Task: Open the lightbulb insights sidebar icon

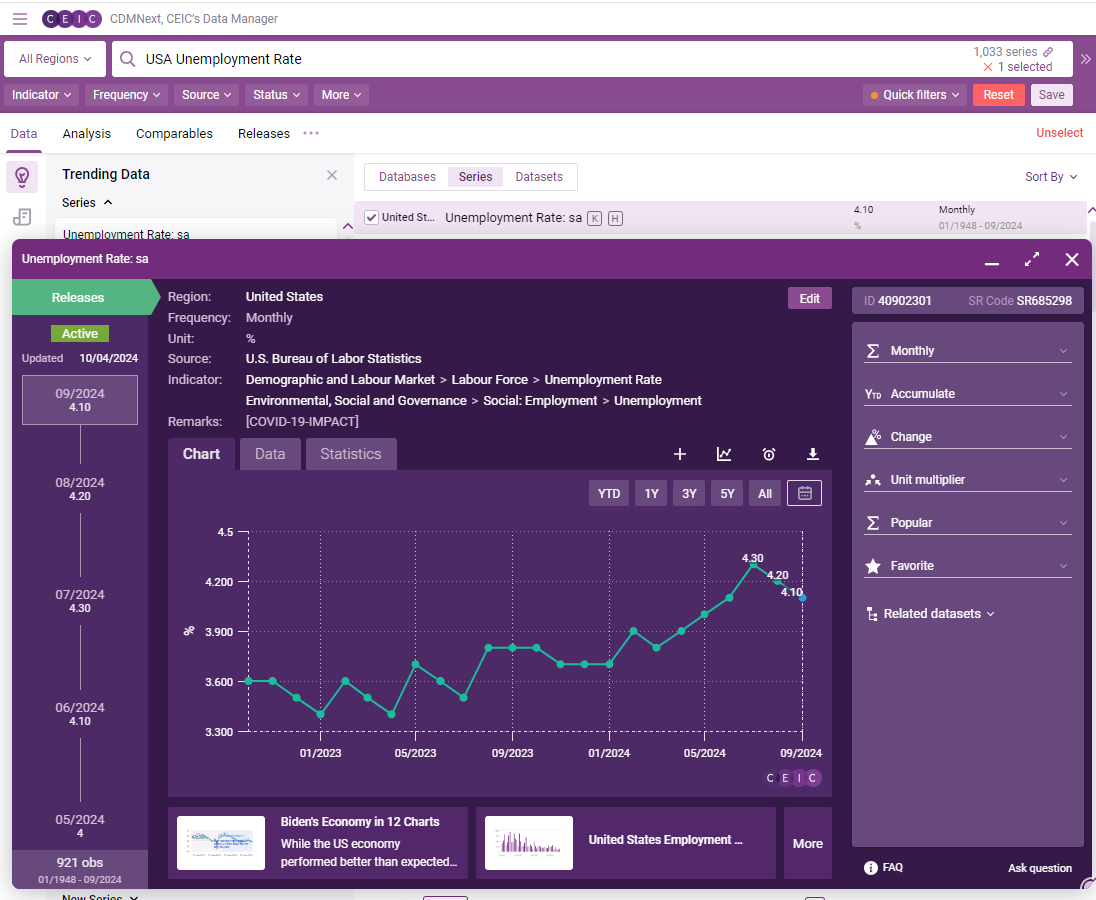Action: [x=22, y=176]
